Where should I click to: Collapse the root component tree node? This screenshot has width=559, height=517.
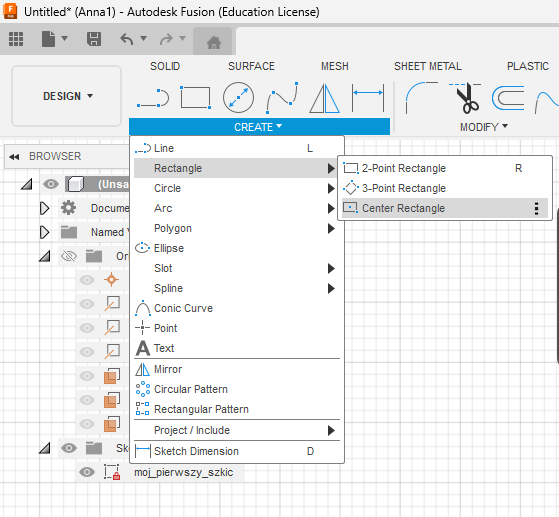(26, 184)
